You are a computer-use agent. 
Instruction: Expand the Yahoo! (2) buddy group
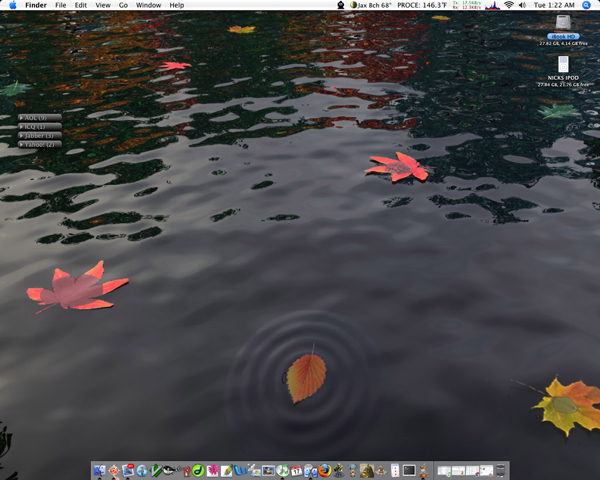[x=40, y=144]
